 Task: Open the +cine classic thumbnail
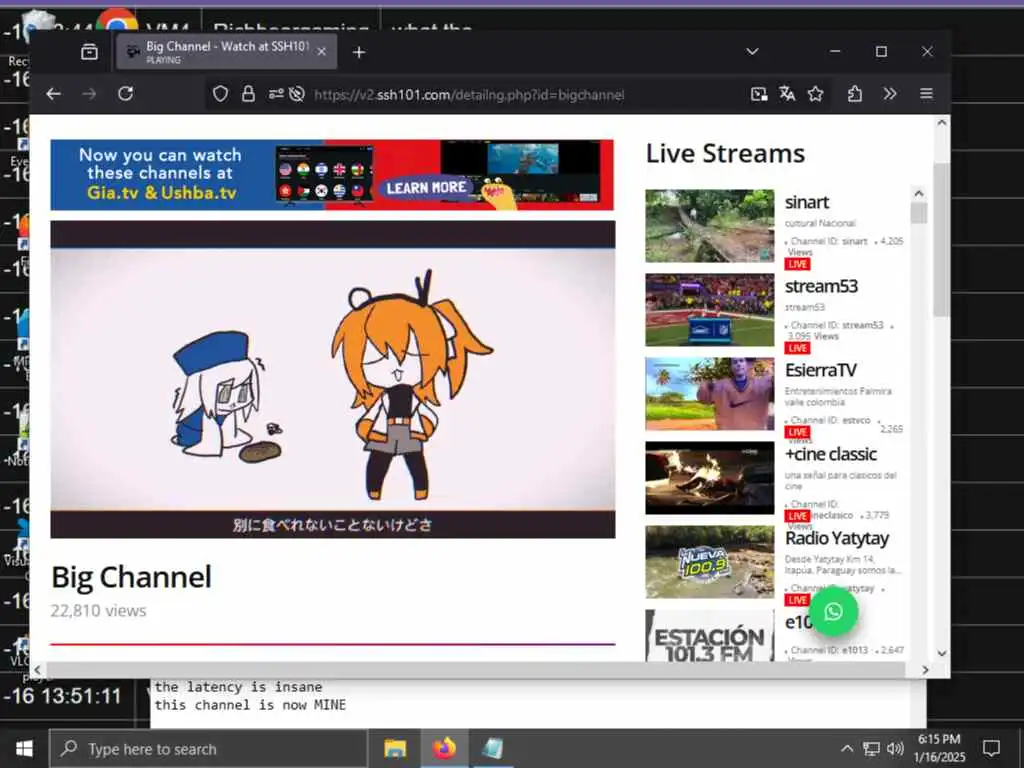(710, 478)
